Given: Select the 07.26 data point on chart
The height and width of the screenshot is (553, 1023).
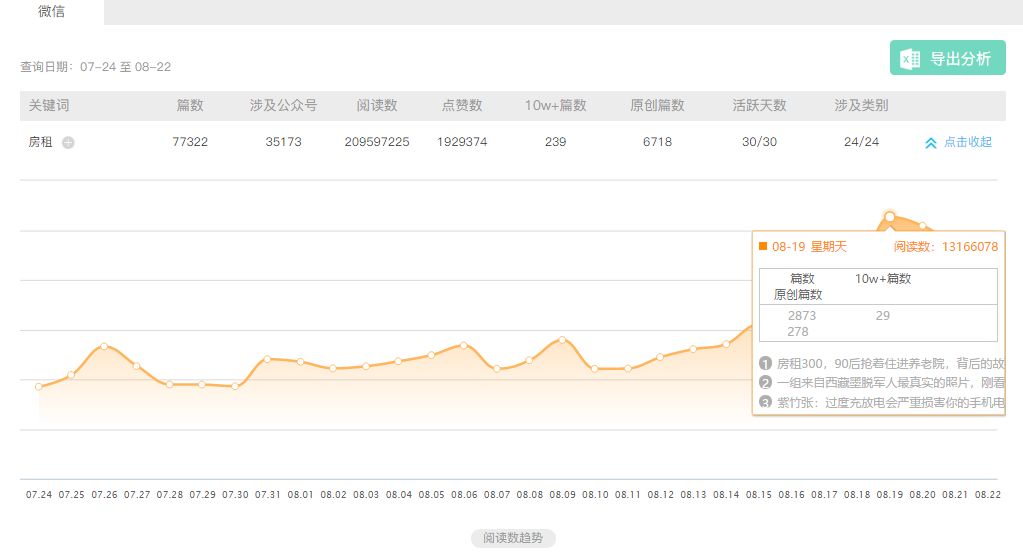Looking at the screenshot, I should click(x=104, y=346).
